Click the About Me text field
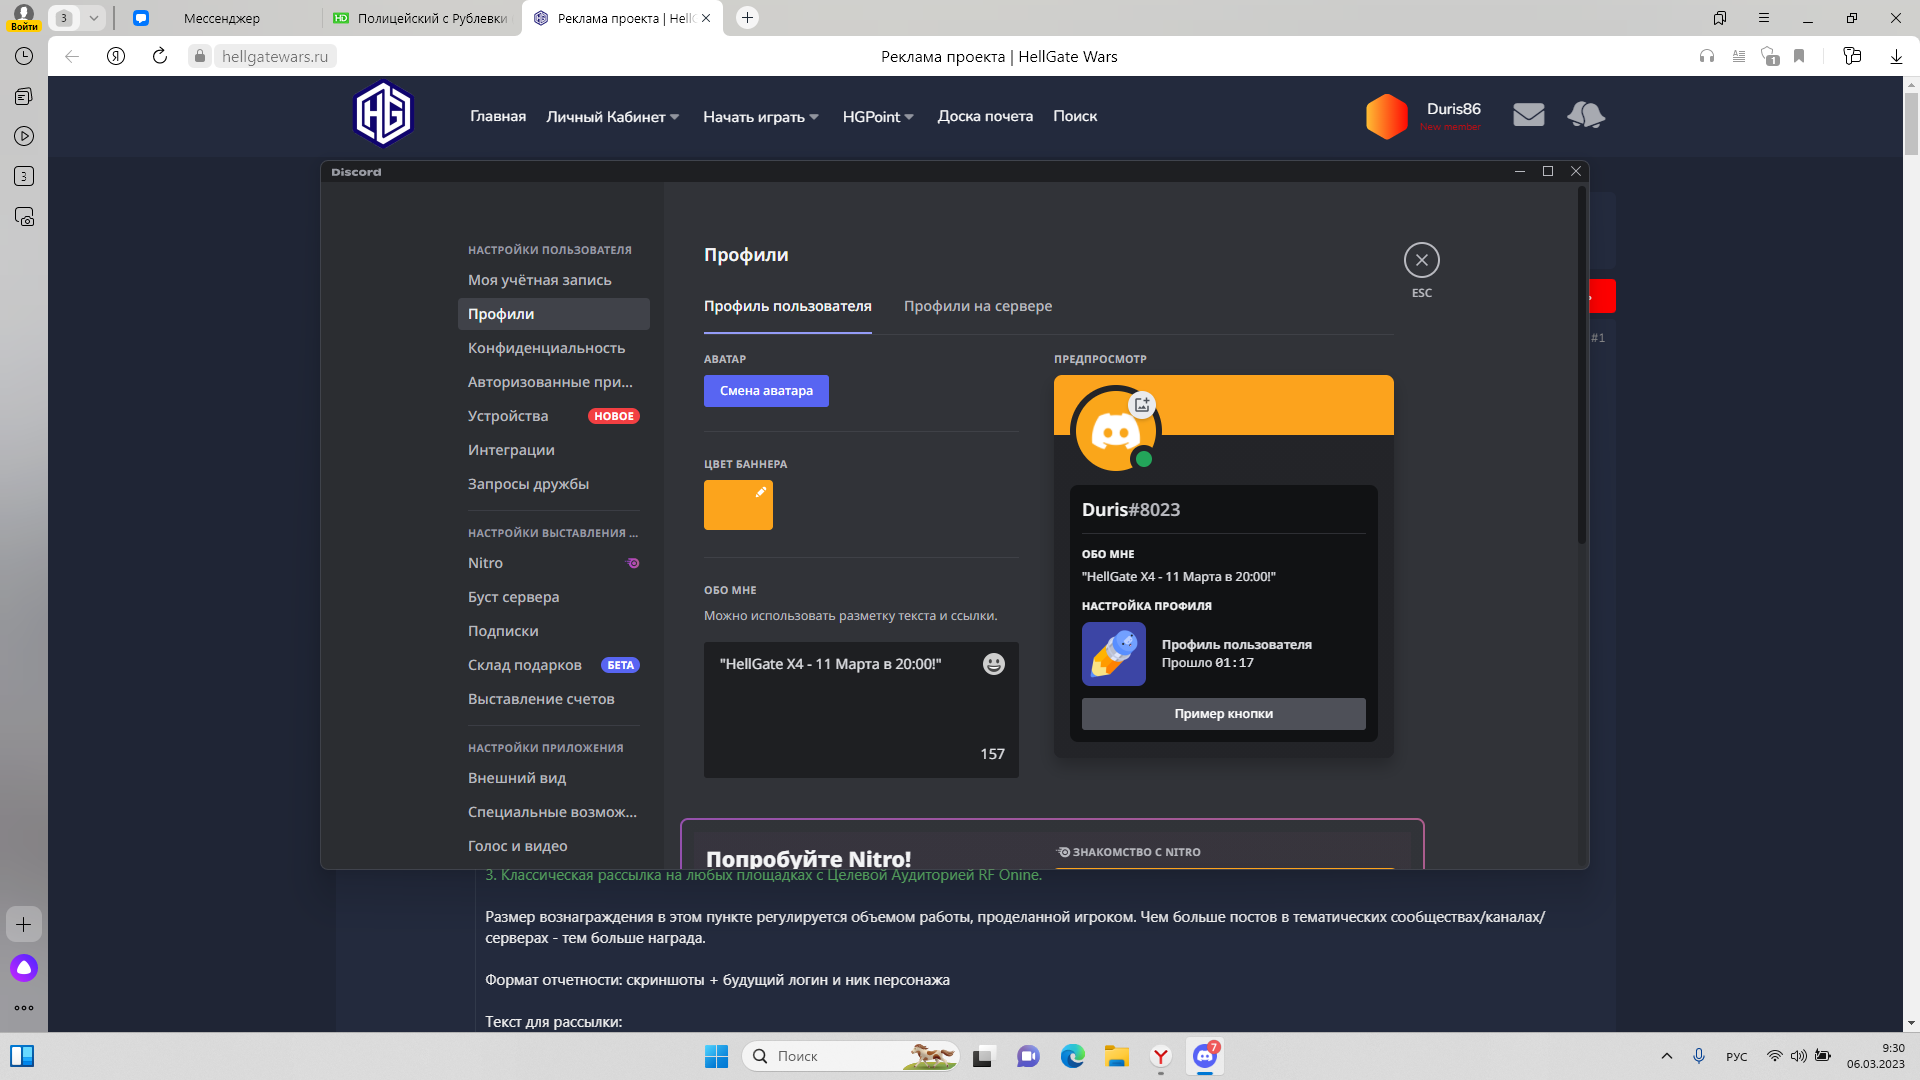This screenshot has width=1920, height=1080. pos(861,710)
